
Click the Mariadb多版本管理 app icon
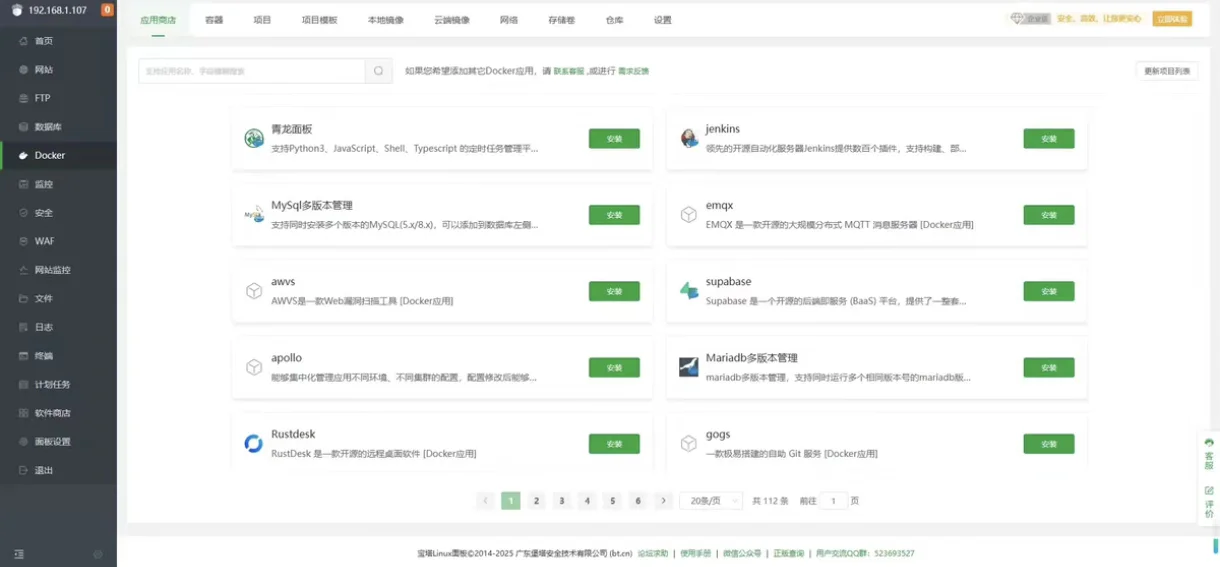point(689,367)
